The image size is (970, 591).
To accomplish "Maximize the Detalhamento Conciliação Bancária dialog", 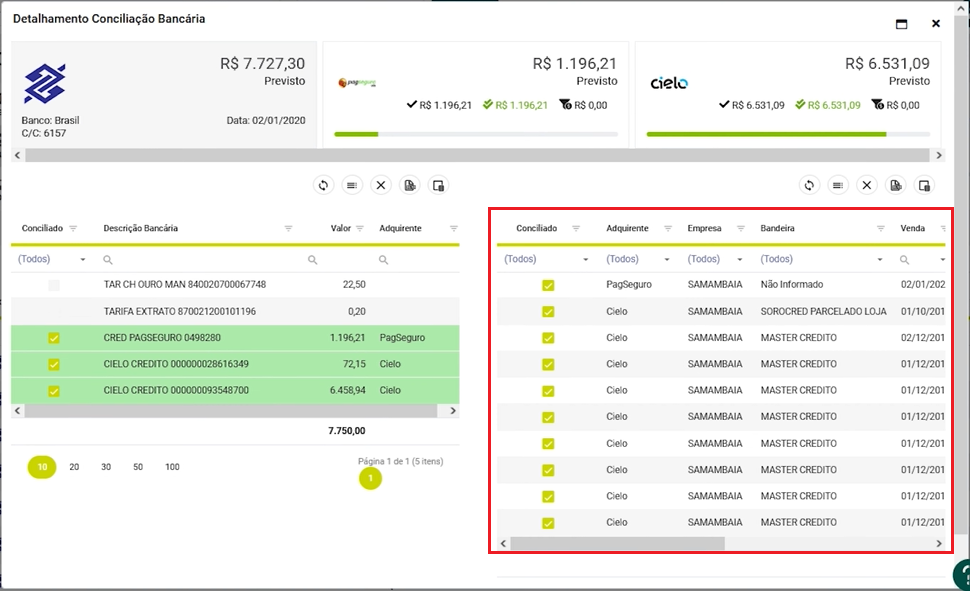I will coord(901,24).
